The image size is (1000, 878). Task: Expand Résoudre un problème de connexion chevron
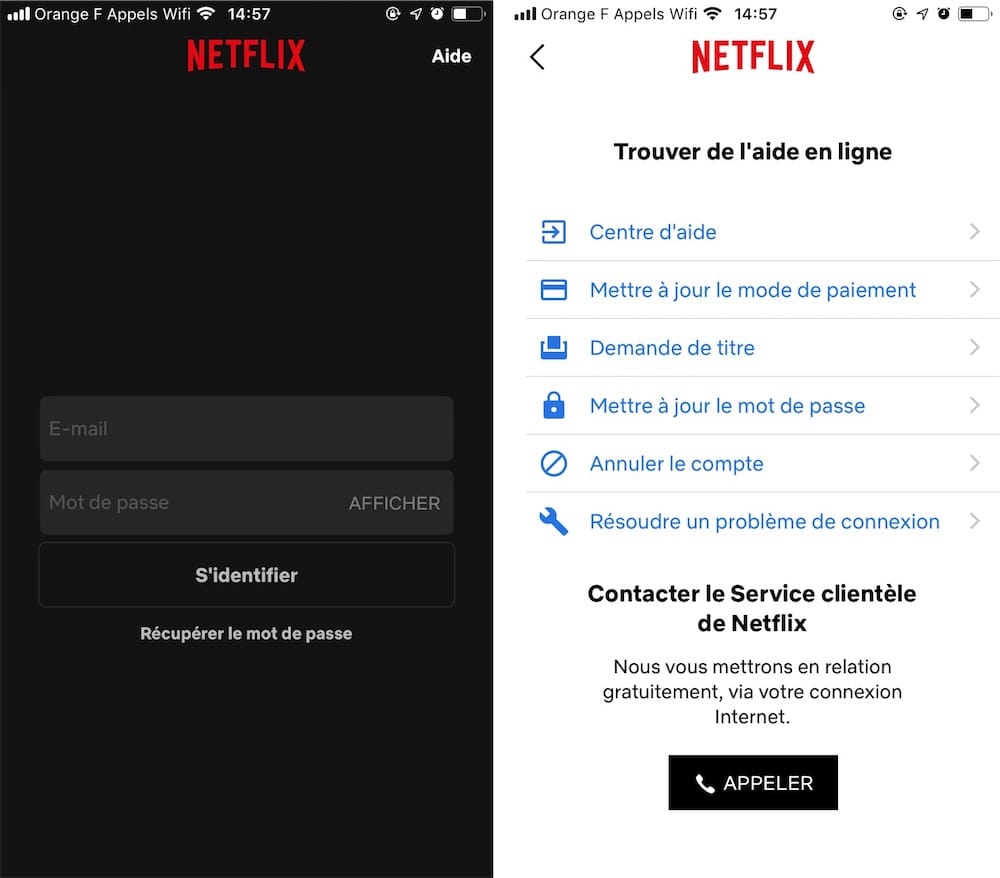(x=974, y=522)
